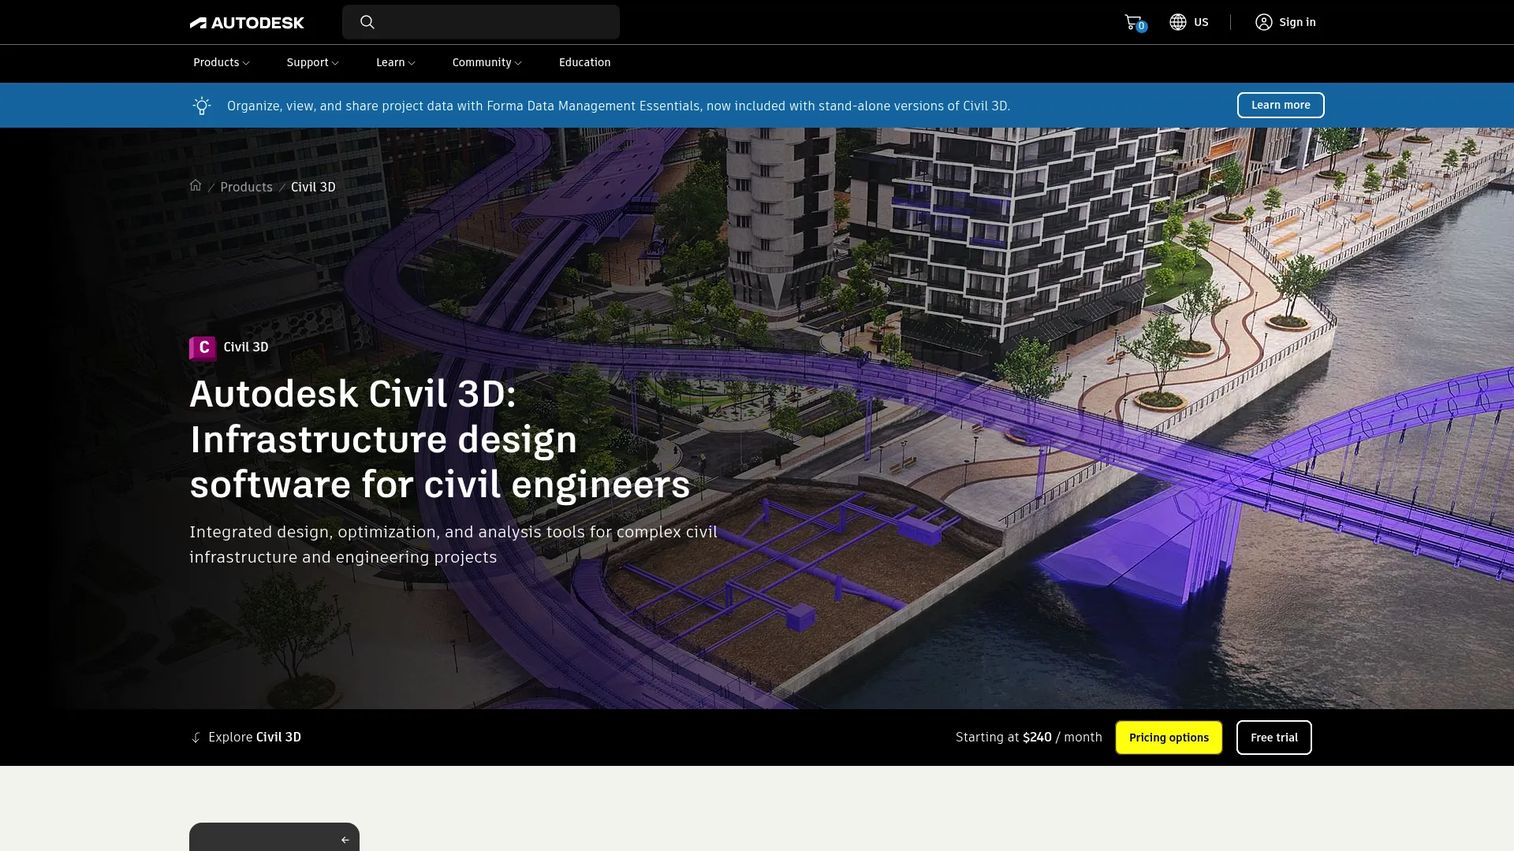The width and height of the screenshot is (1514, 851).
Task: Click the left arrow on the dark card
Action: (345, 840)
